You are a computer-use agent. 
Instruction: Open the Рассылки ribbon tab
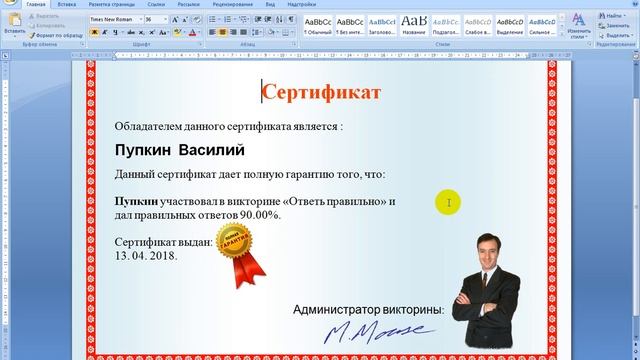coord(188,4)
